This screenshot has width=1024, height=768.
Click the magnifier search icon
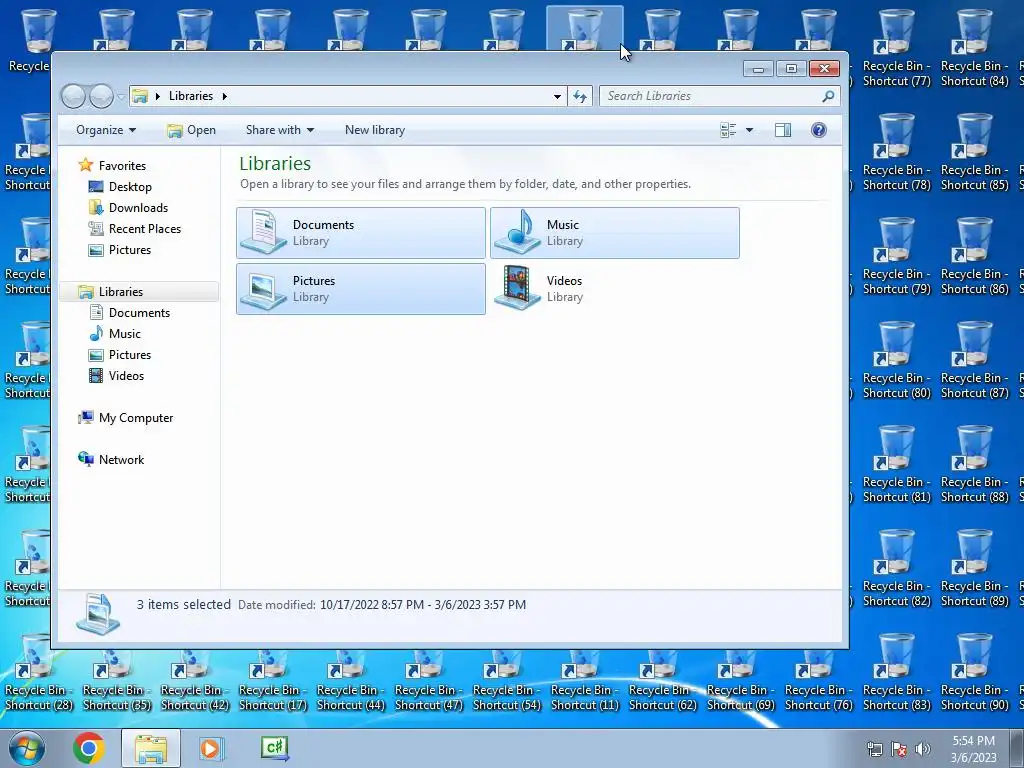tap(829, 96)
